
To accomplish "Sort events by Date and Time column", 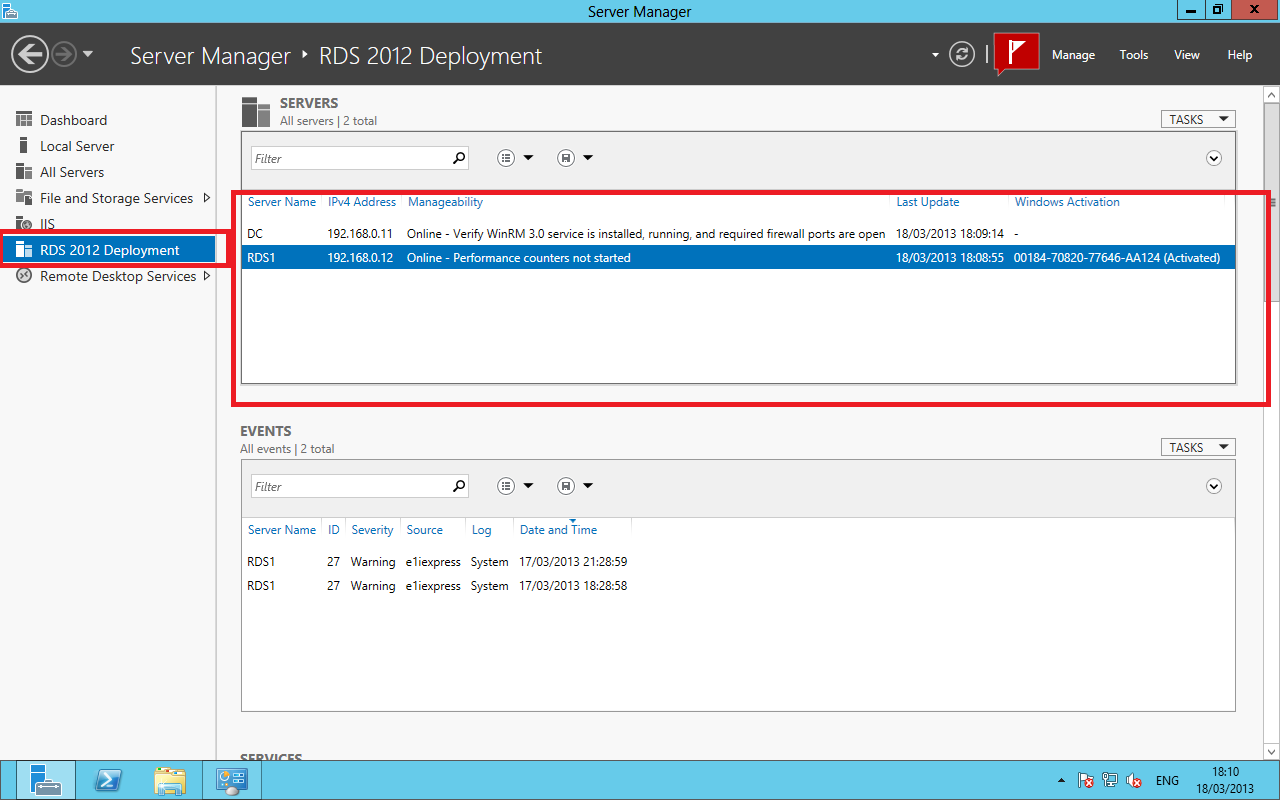I will tap(558, 530).
